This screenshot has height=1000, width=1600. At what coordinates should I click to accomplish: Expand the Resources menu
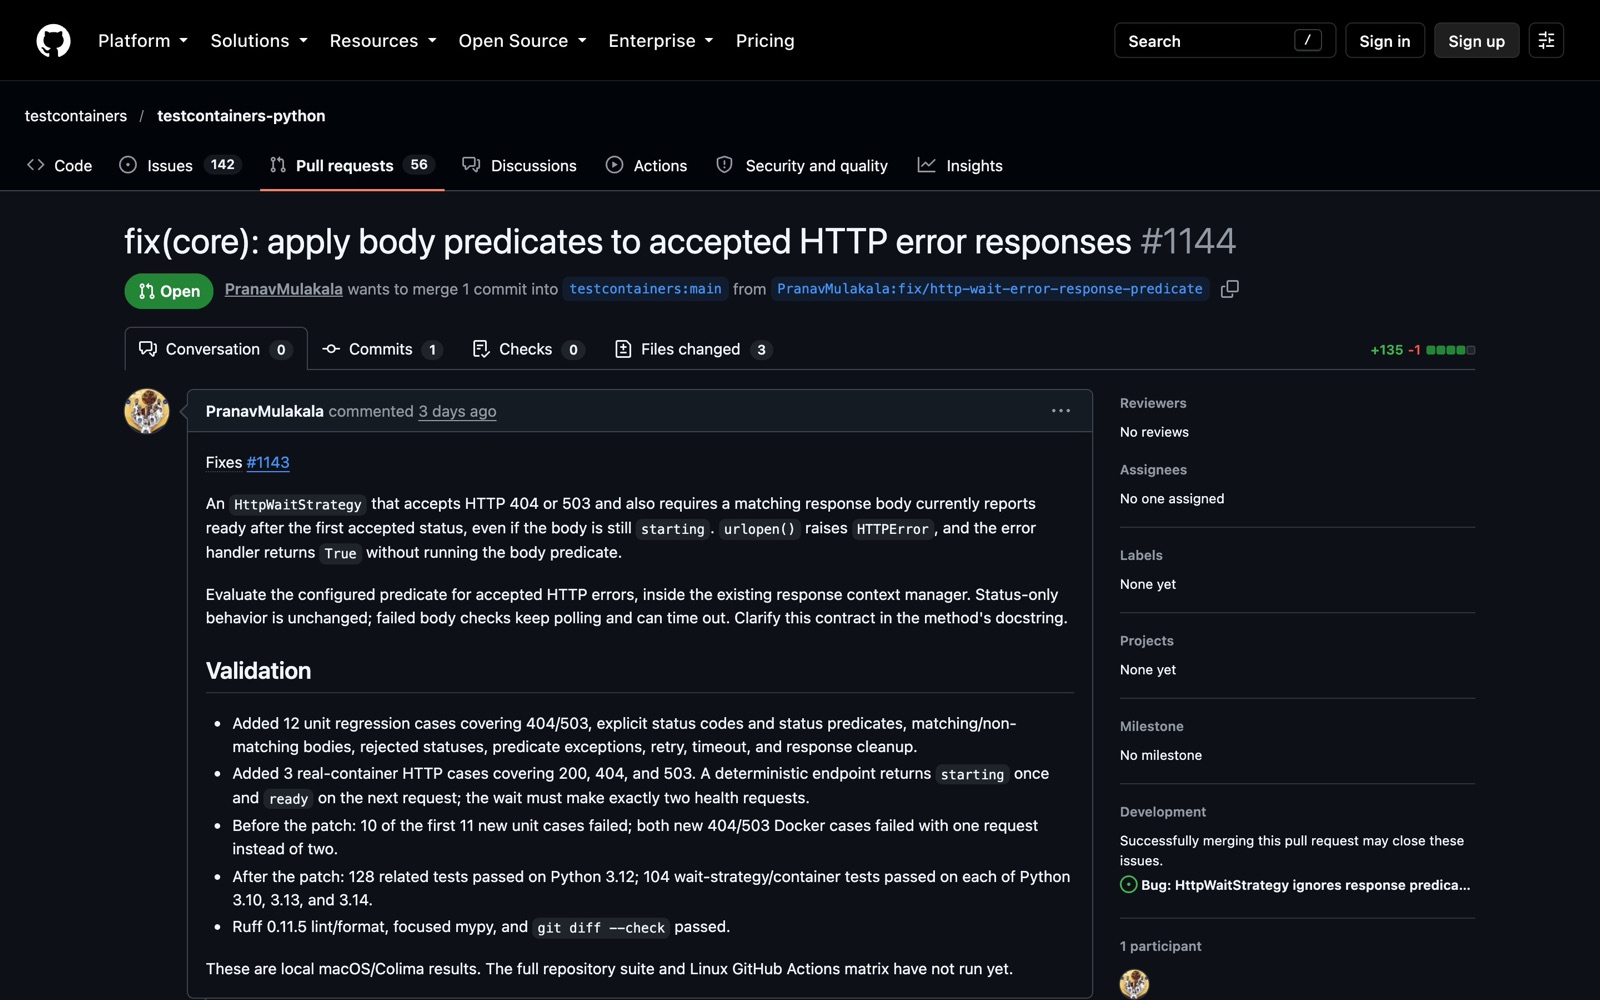click(x=383, y=41)
